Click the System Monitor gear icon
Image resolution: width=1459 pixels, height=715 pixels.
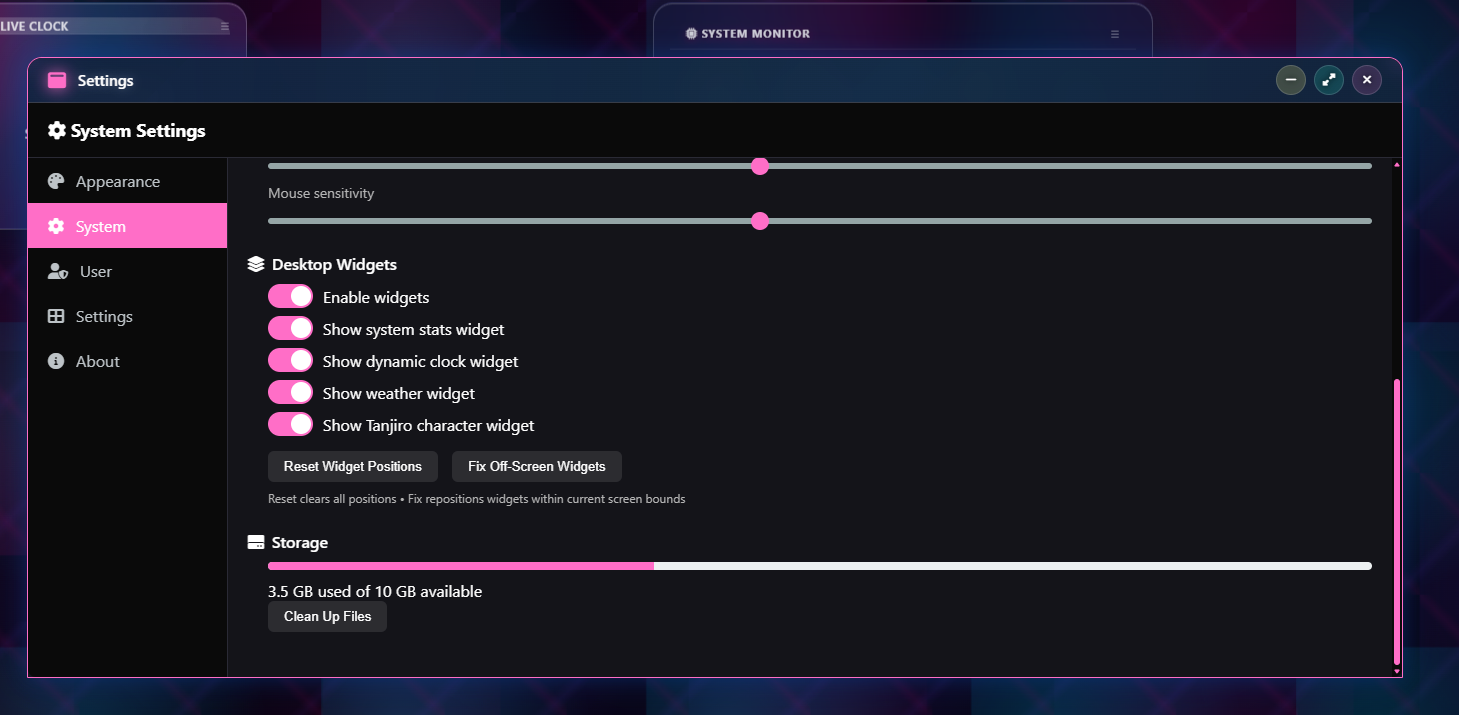click(690, 33)
